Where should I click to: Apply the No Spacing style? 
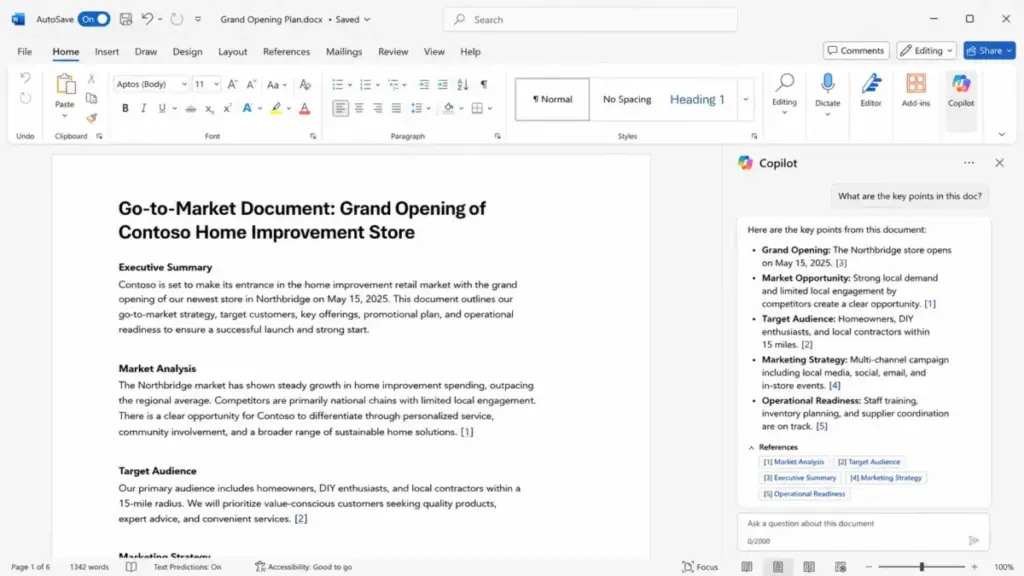coord(627,99)
